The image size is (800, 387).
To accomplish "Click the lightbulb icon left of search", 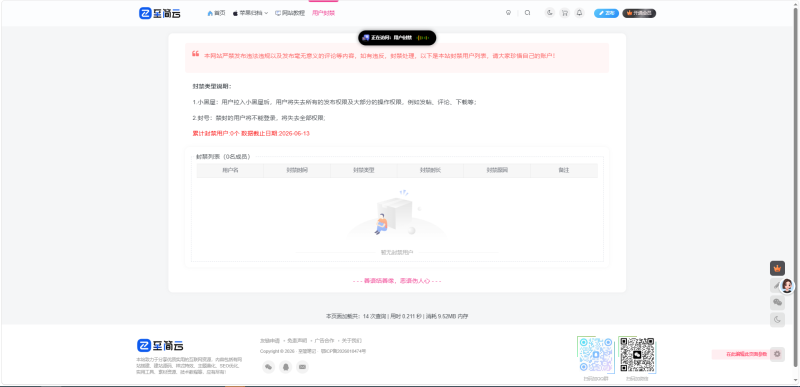I will [508, 13].
